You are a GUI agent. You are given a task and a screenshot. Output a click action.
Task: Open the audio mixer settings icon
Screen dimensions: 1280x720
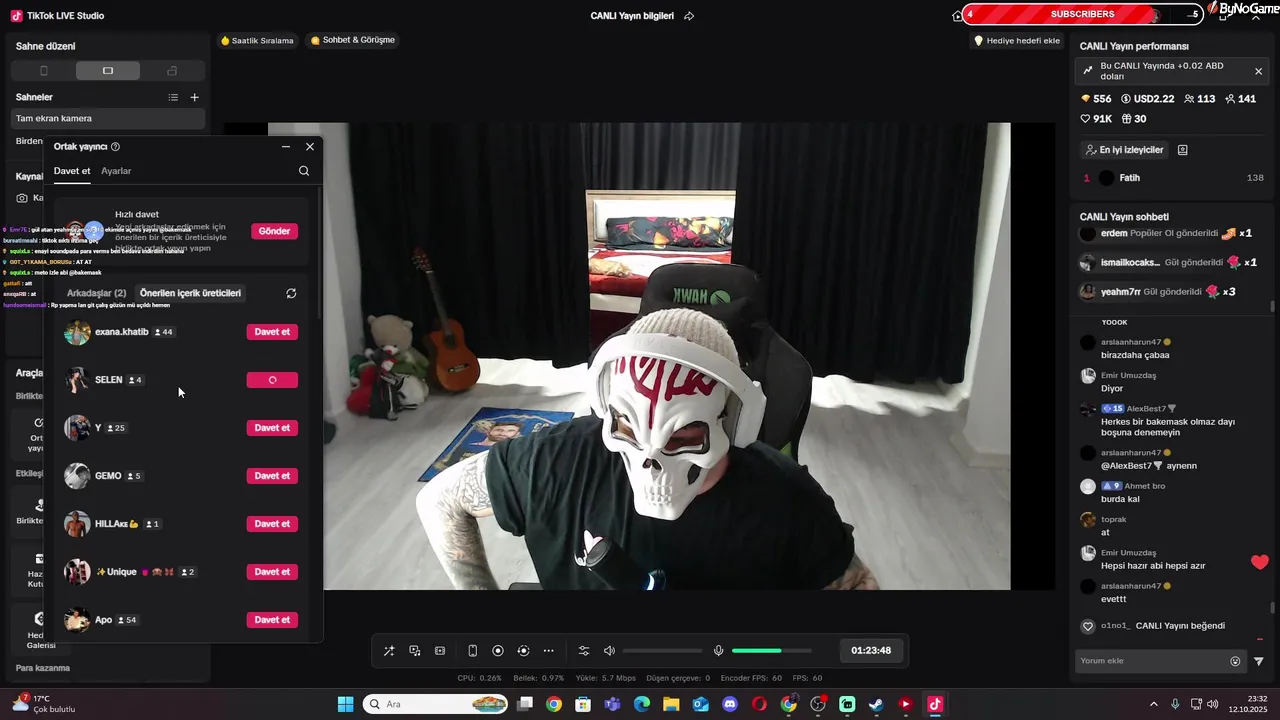click(584, 651)
